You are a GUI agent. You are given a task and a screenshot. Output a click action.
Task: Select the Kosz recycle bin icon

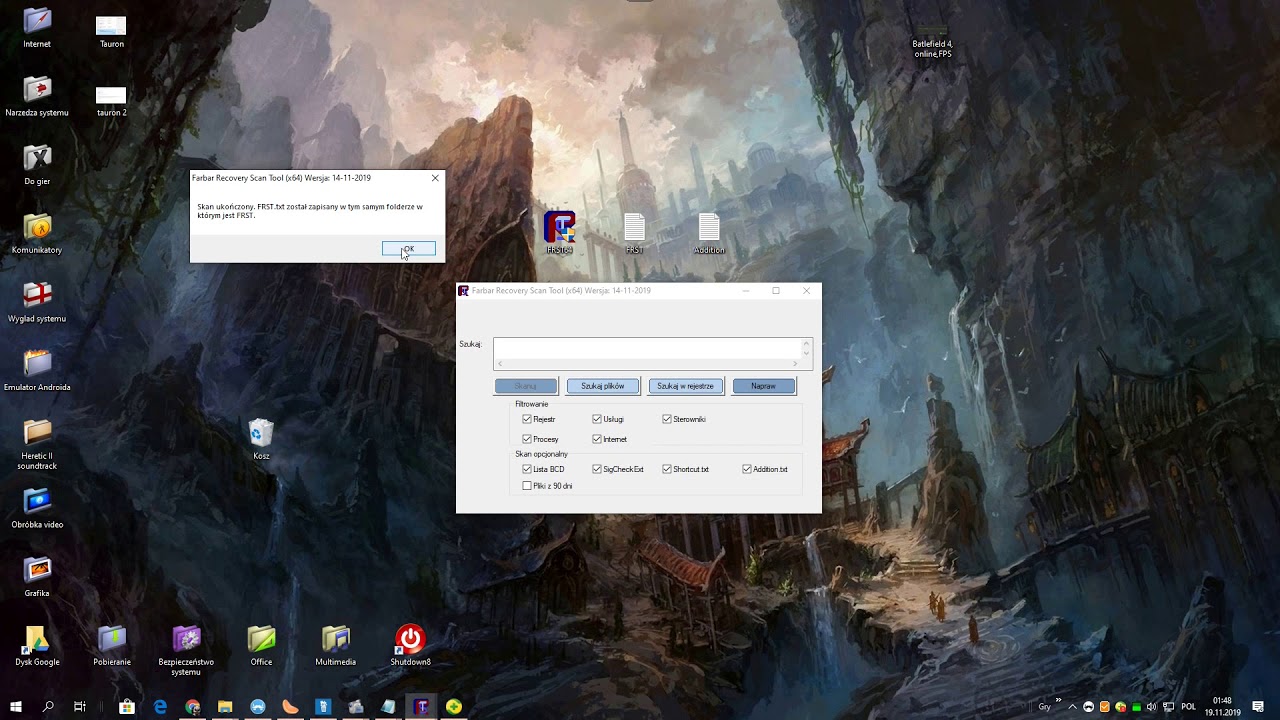coord(261,439)
